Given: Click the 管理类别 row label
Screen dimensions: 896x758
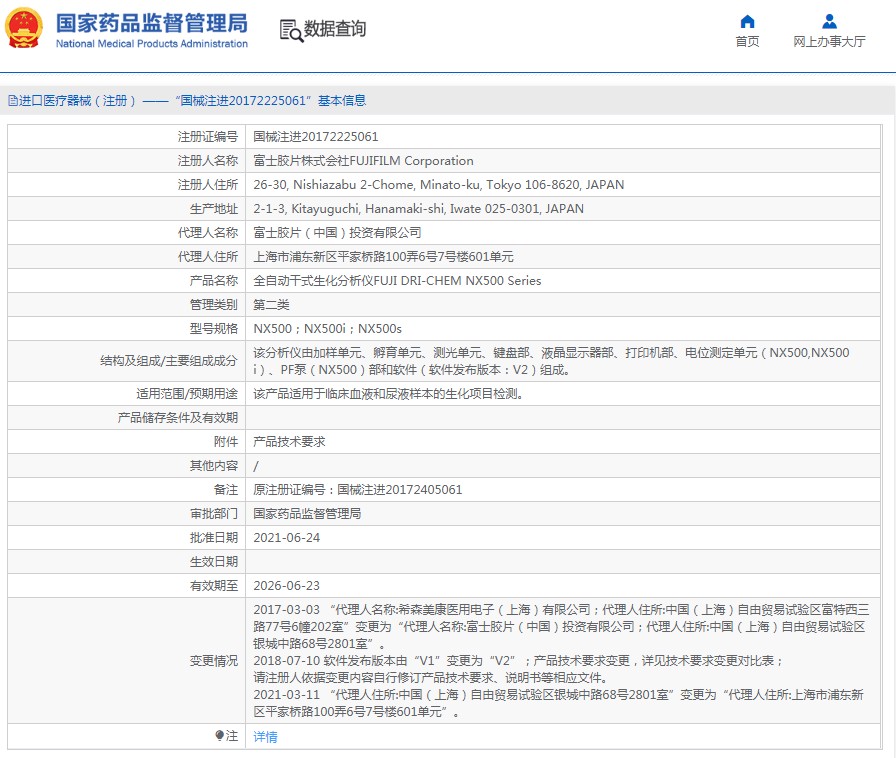Looking at the screenshot, I should pos(214,305).
